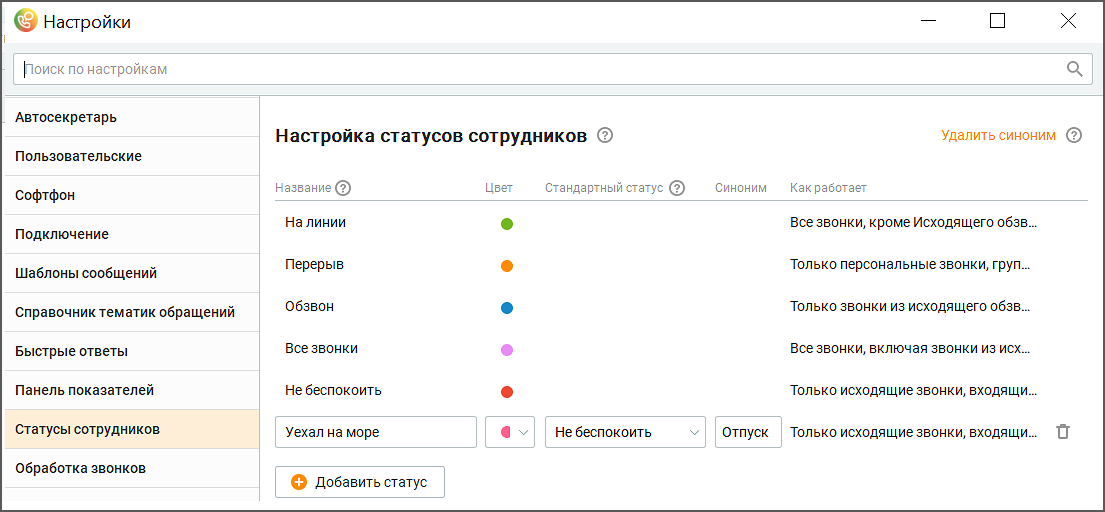Click the Уехал на море name field
Screen dimensions: 1105x512
click(376, 432)
